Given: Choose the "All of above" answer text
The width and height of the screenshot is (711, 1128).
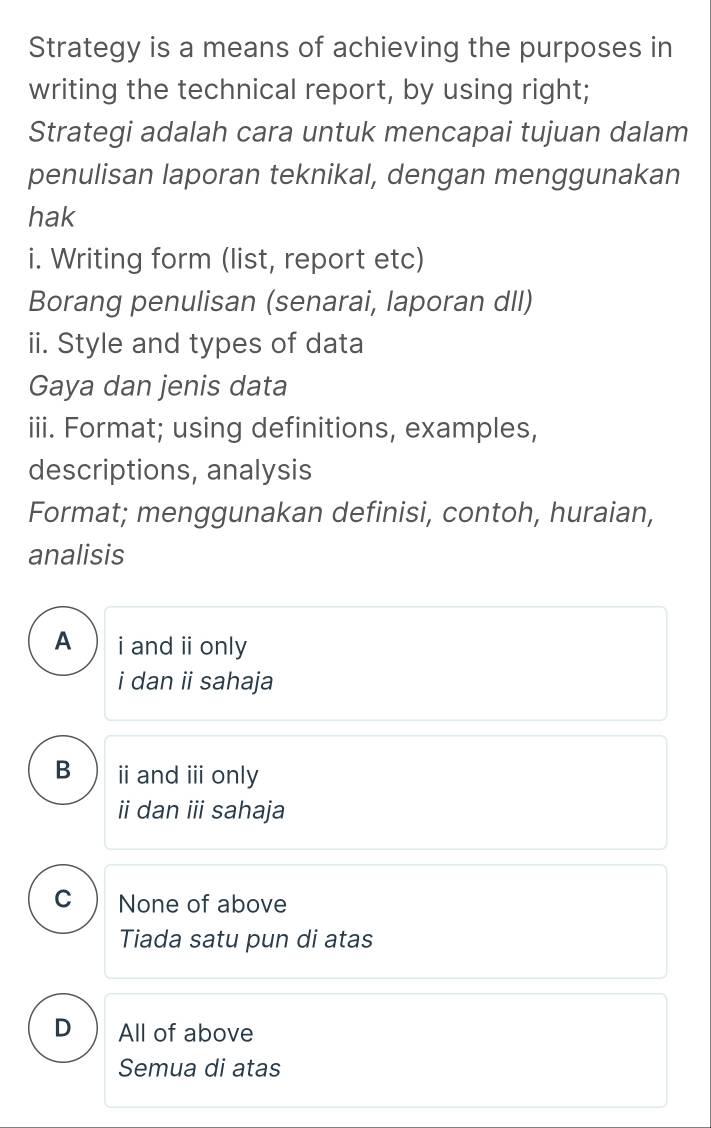Looking at the screenshot, I should [x=186, y=1033].
